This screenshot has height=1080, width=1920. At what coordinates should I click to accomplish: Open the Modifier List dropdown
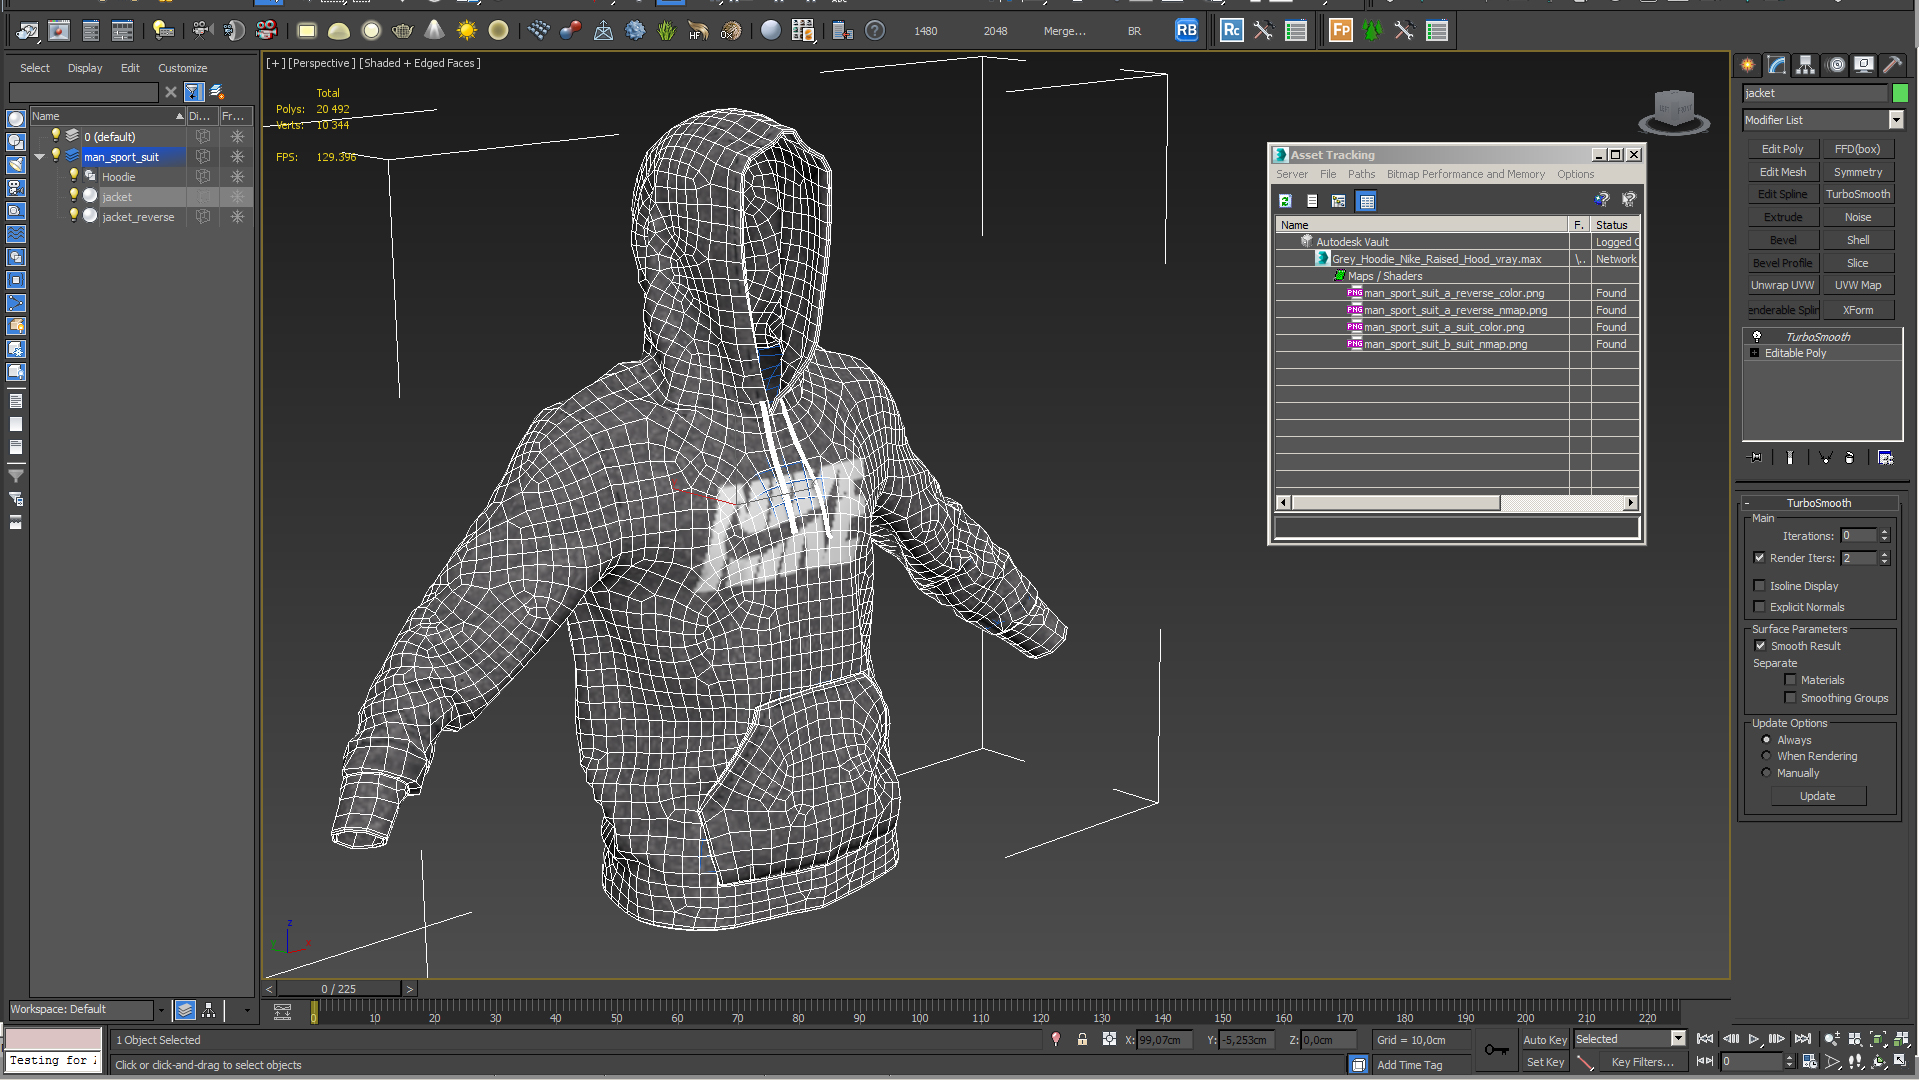(x=1895, y=120)
